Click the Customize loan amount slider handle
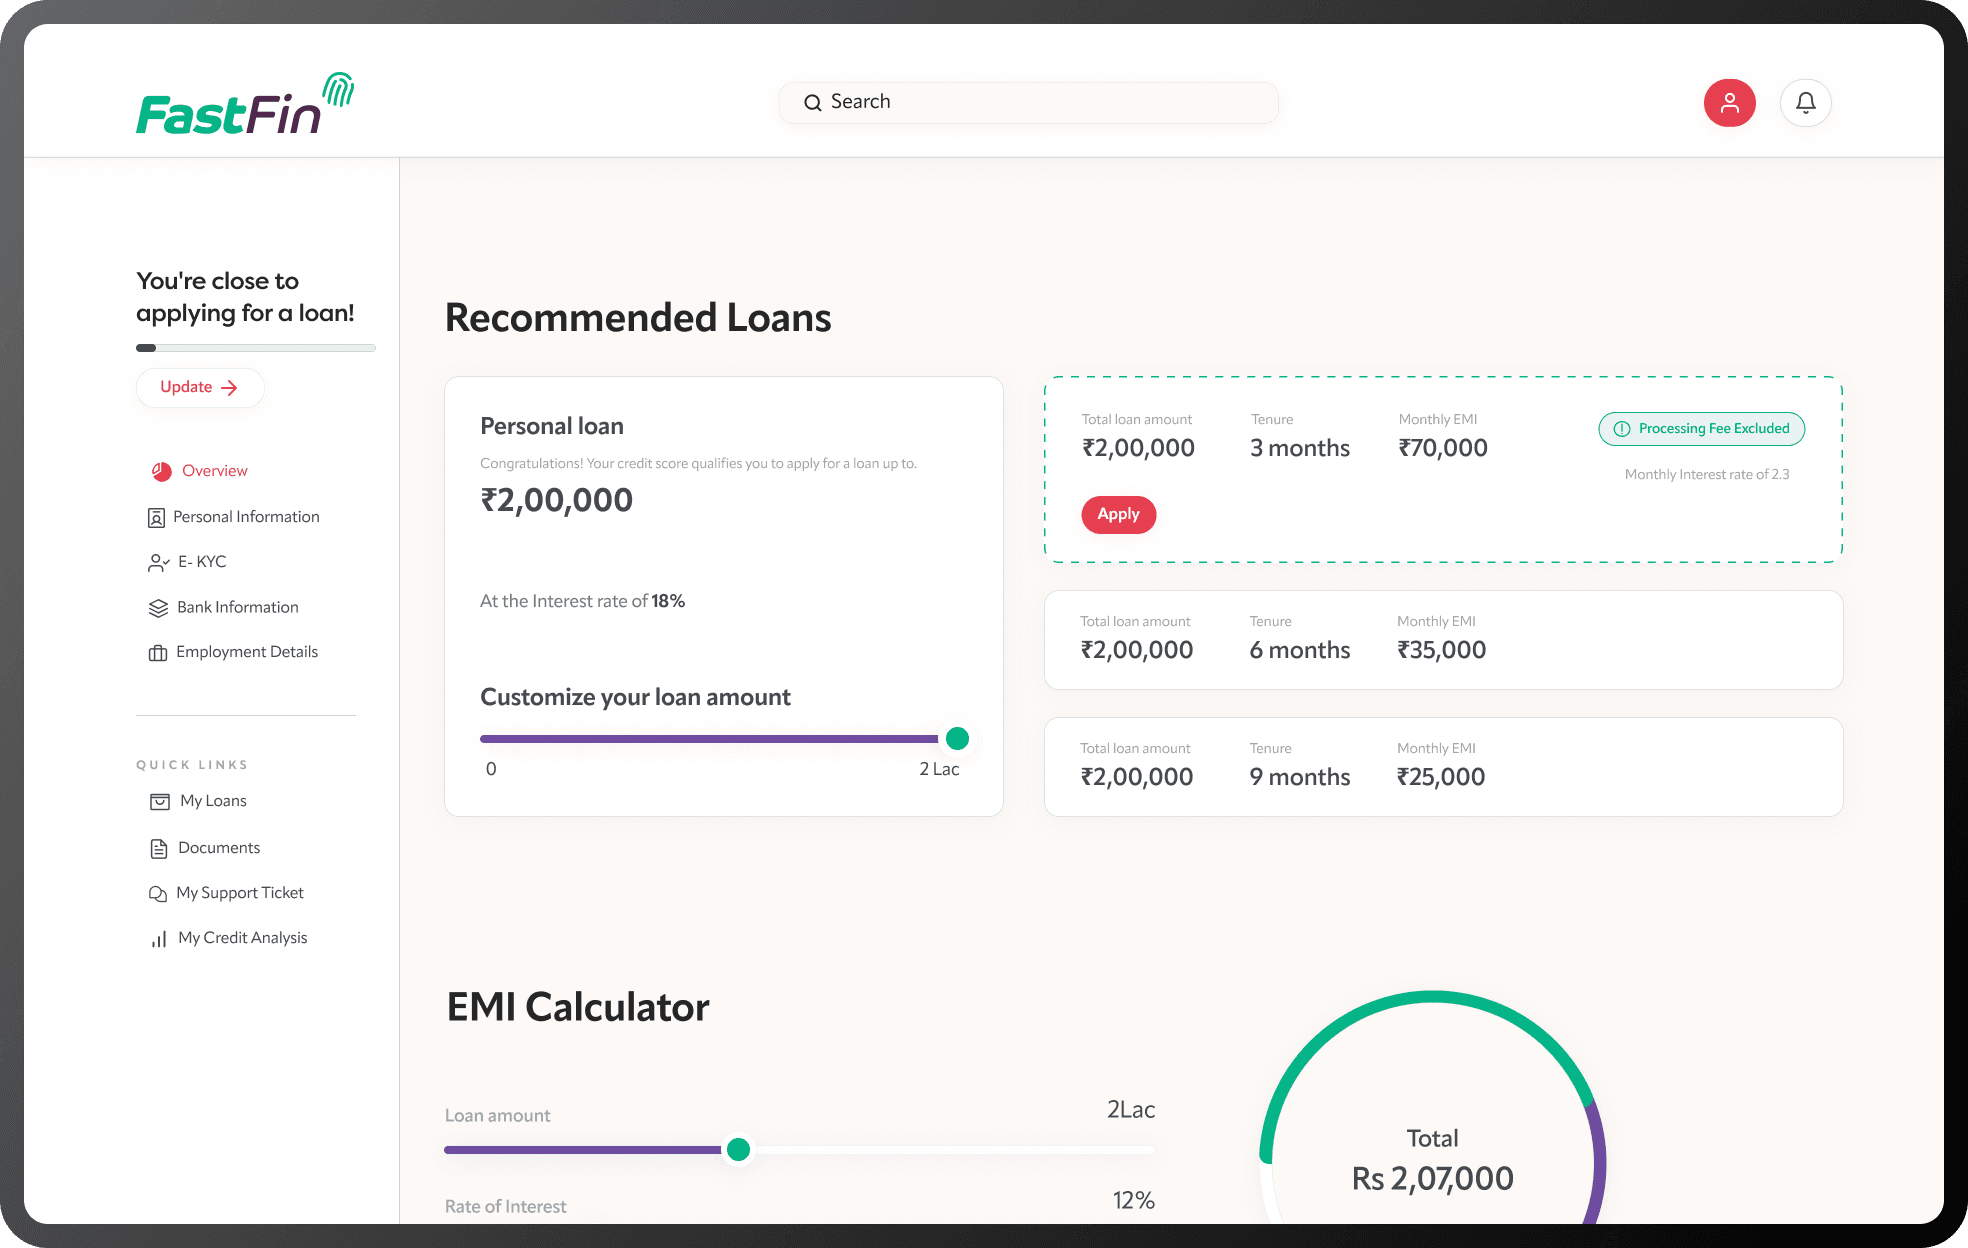Viewport: 1968px width, 1248px height. tap(956, 739)
